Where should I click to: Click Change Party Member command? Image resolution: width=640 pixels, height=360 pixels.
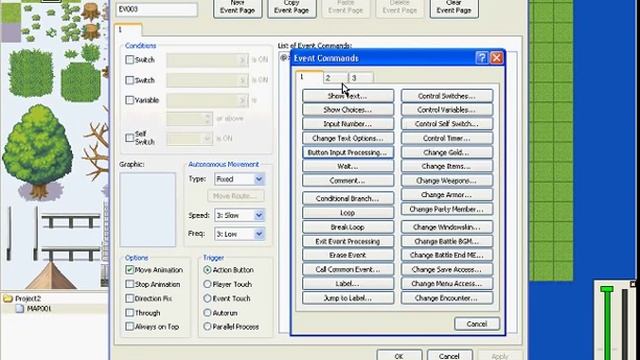pyautogui.click(x=447, y=209)
